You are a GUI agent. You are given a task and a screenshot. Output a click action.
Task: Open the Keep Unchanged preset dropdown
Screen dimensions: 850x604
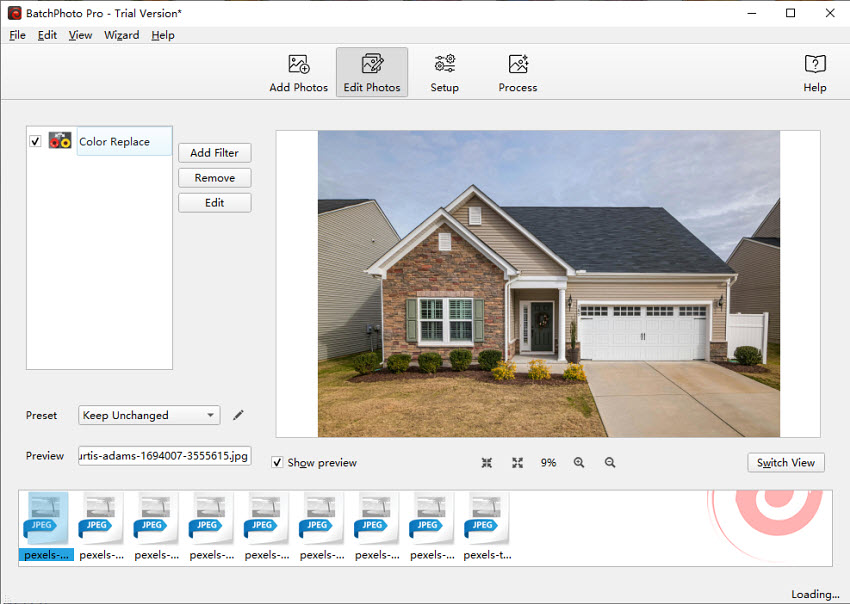click(148, 415)
